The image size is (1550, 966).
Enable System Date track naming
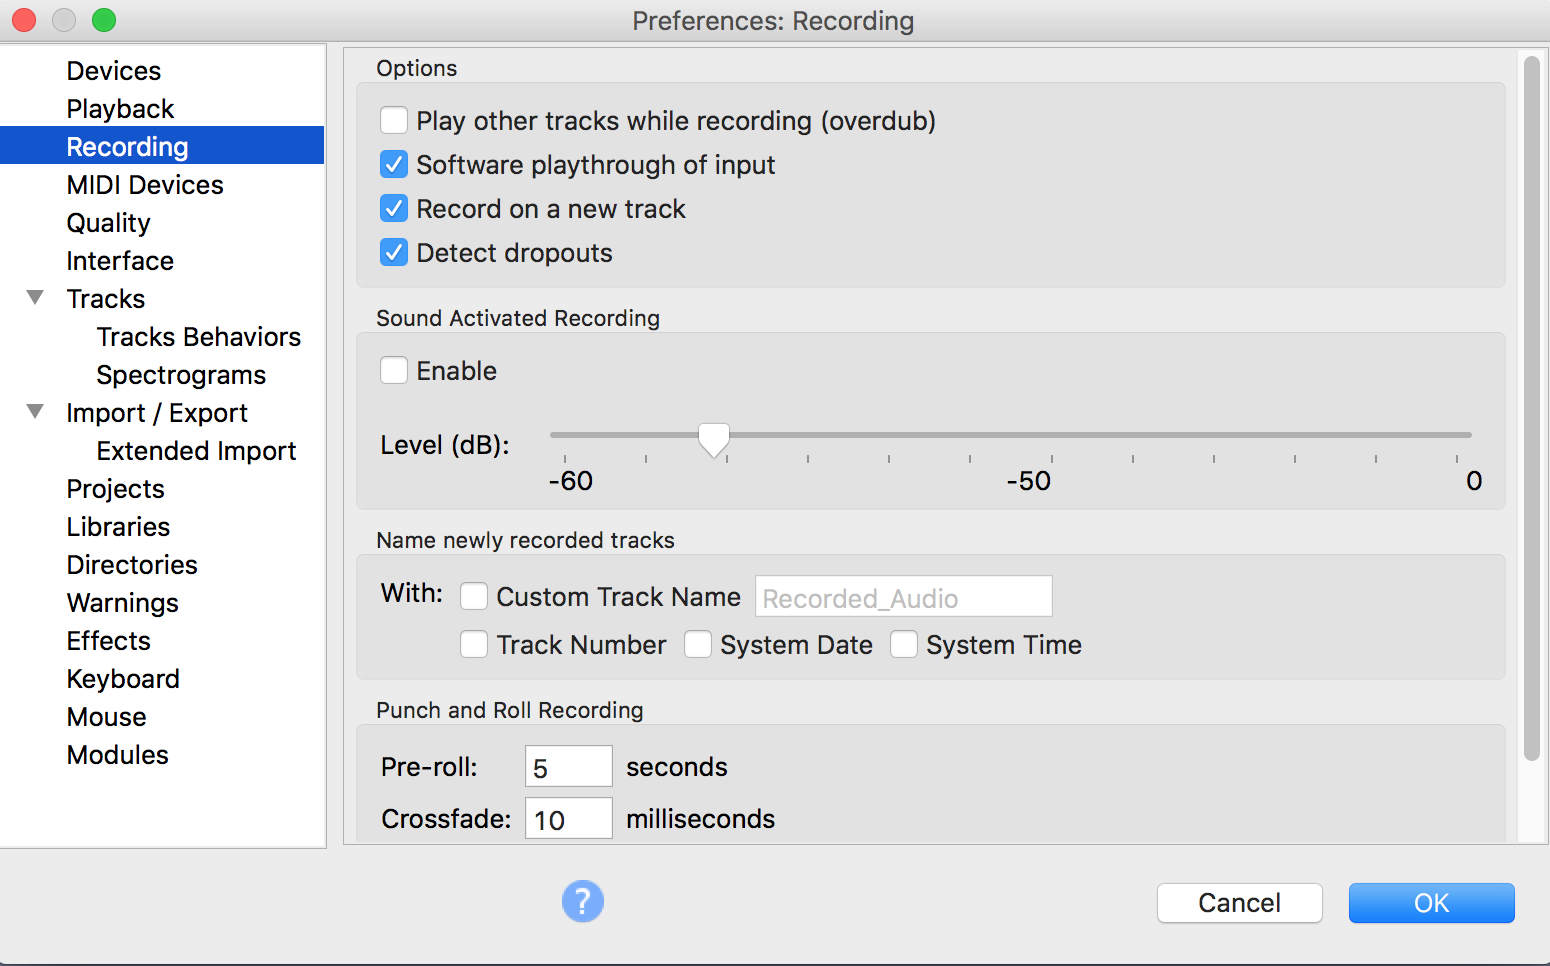698,645
